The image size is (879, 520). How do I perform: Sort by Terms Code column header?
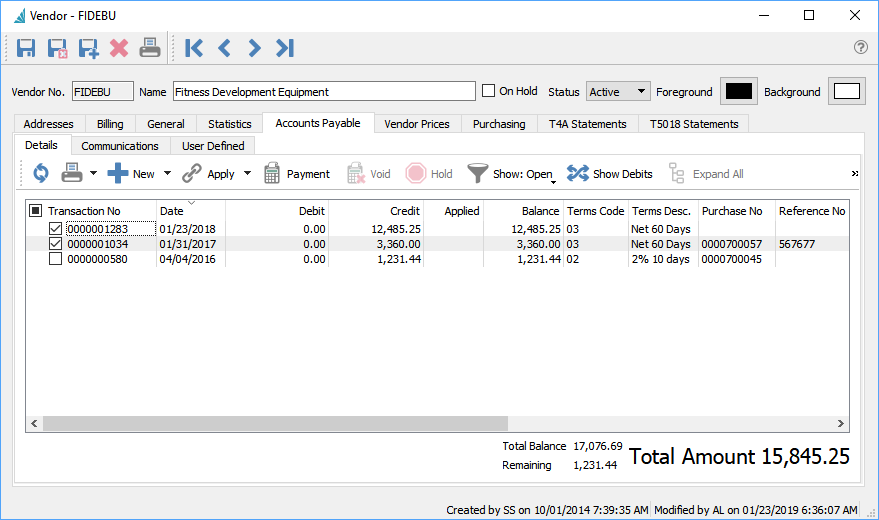595,211
